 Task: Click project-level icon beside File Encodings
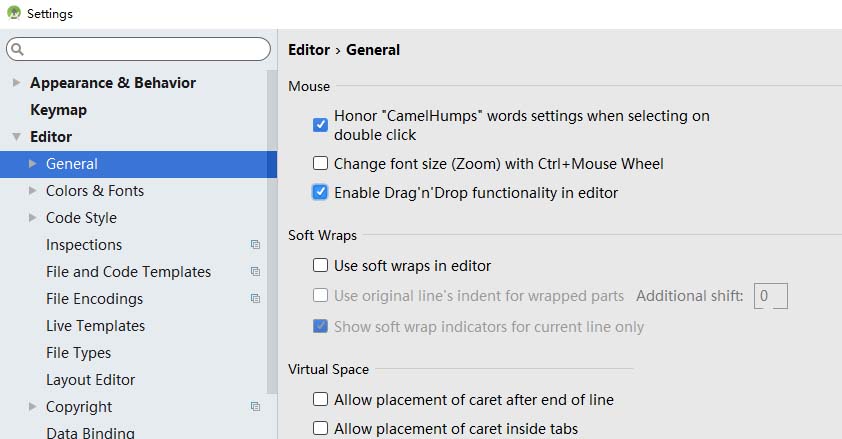255,299
